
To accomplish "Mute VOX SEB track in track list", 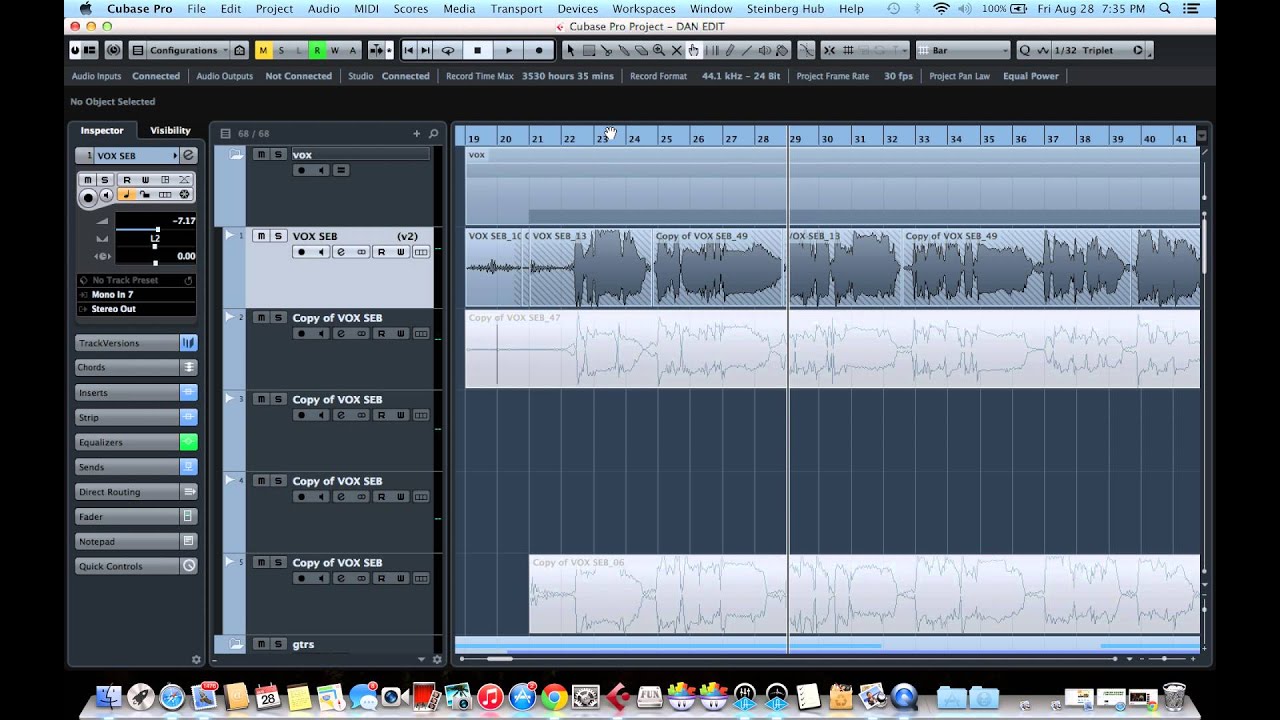I will pyautogui.click(x=260, y=236).
